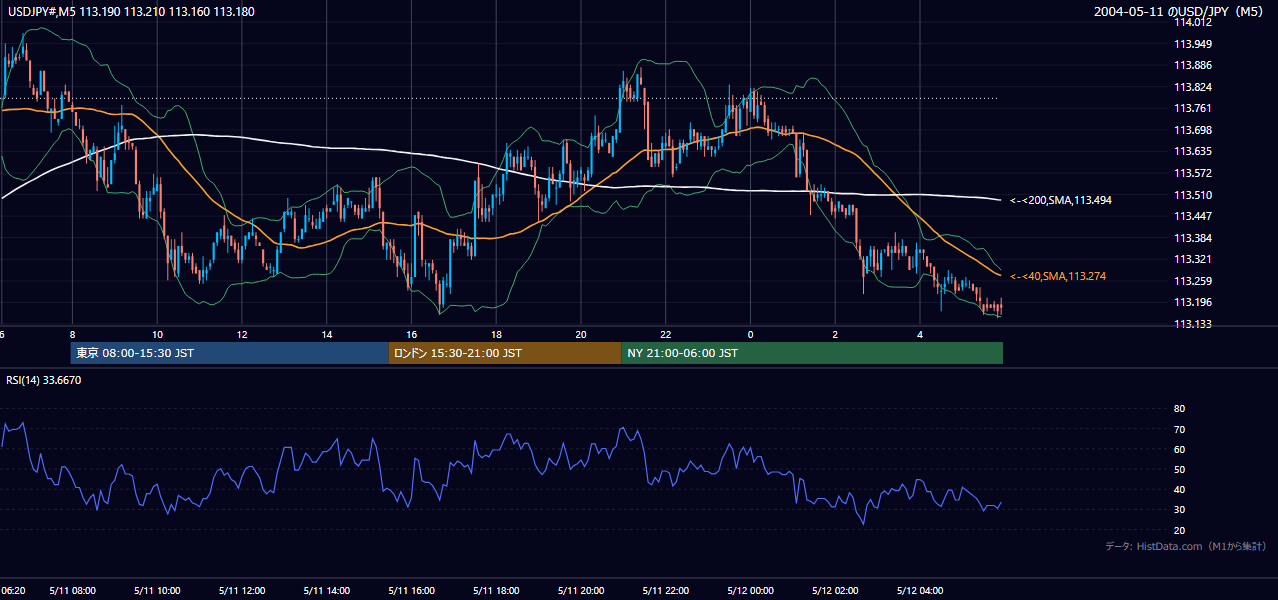Viewport: 1278px width, 600px height.
Task: Click the hour label 16 under price chart
Action: click(x=411, y=334)
